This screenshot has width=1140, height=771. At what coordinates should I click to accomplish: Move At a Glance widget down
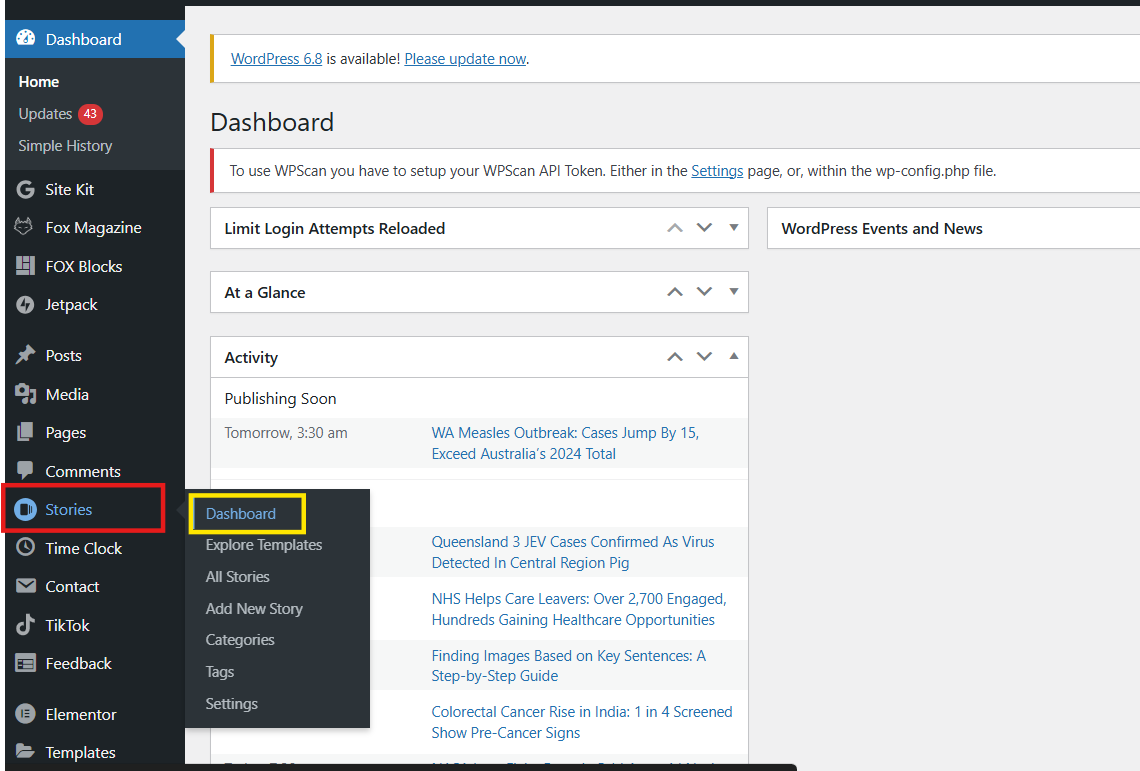pos(705,292)
